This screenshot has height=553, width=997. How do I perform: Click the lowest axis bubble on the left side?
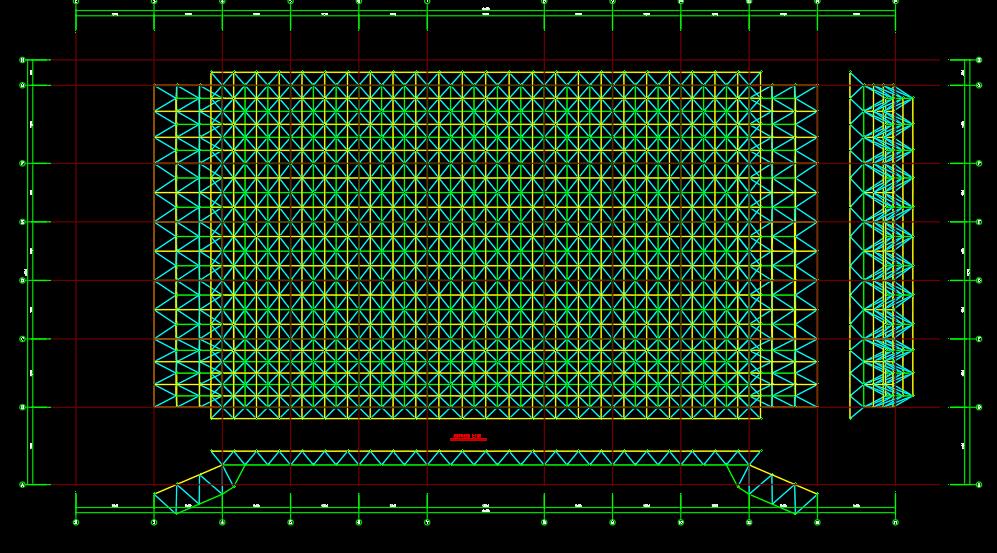pyautogui.click(x=22, y=485)
